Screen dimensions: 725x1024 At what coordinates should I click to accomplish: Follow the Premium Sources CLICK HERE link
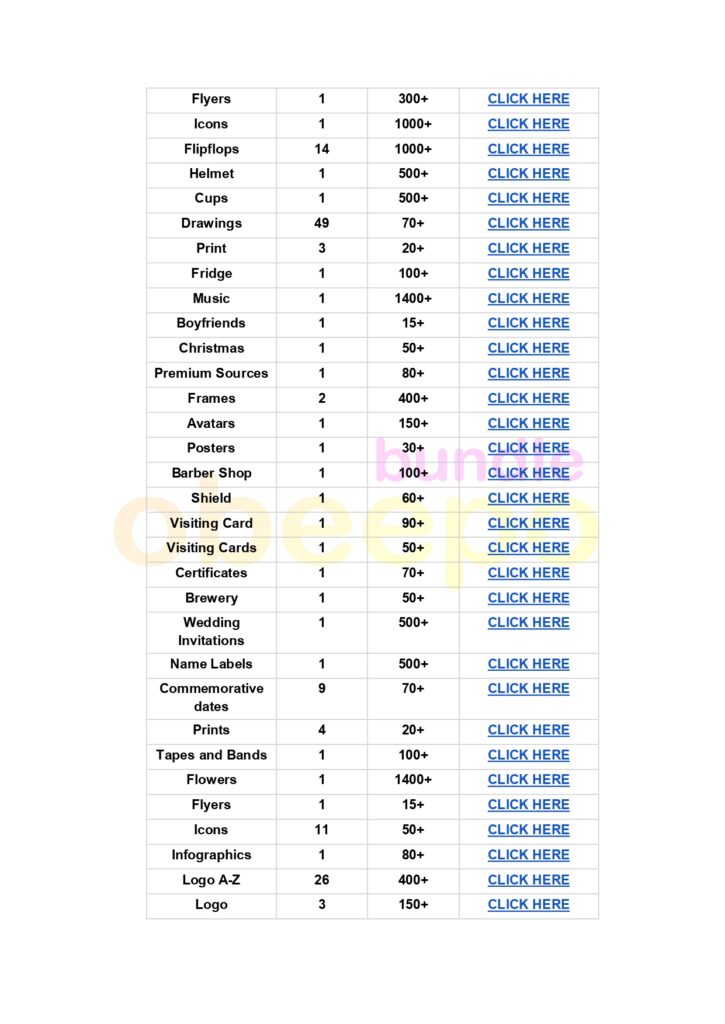[x=528, y=373]
